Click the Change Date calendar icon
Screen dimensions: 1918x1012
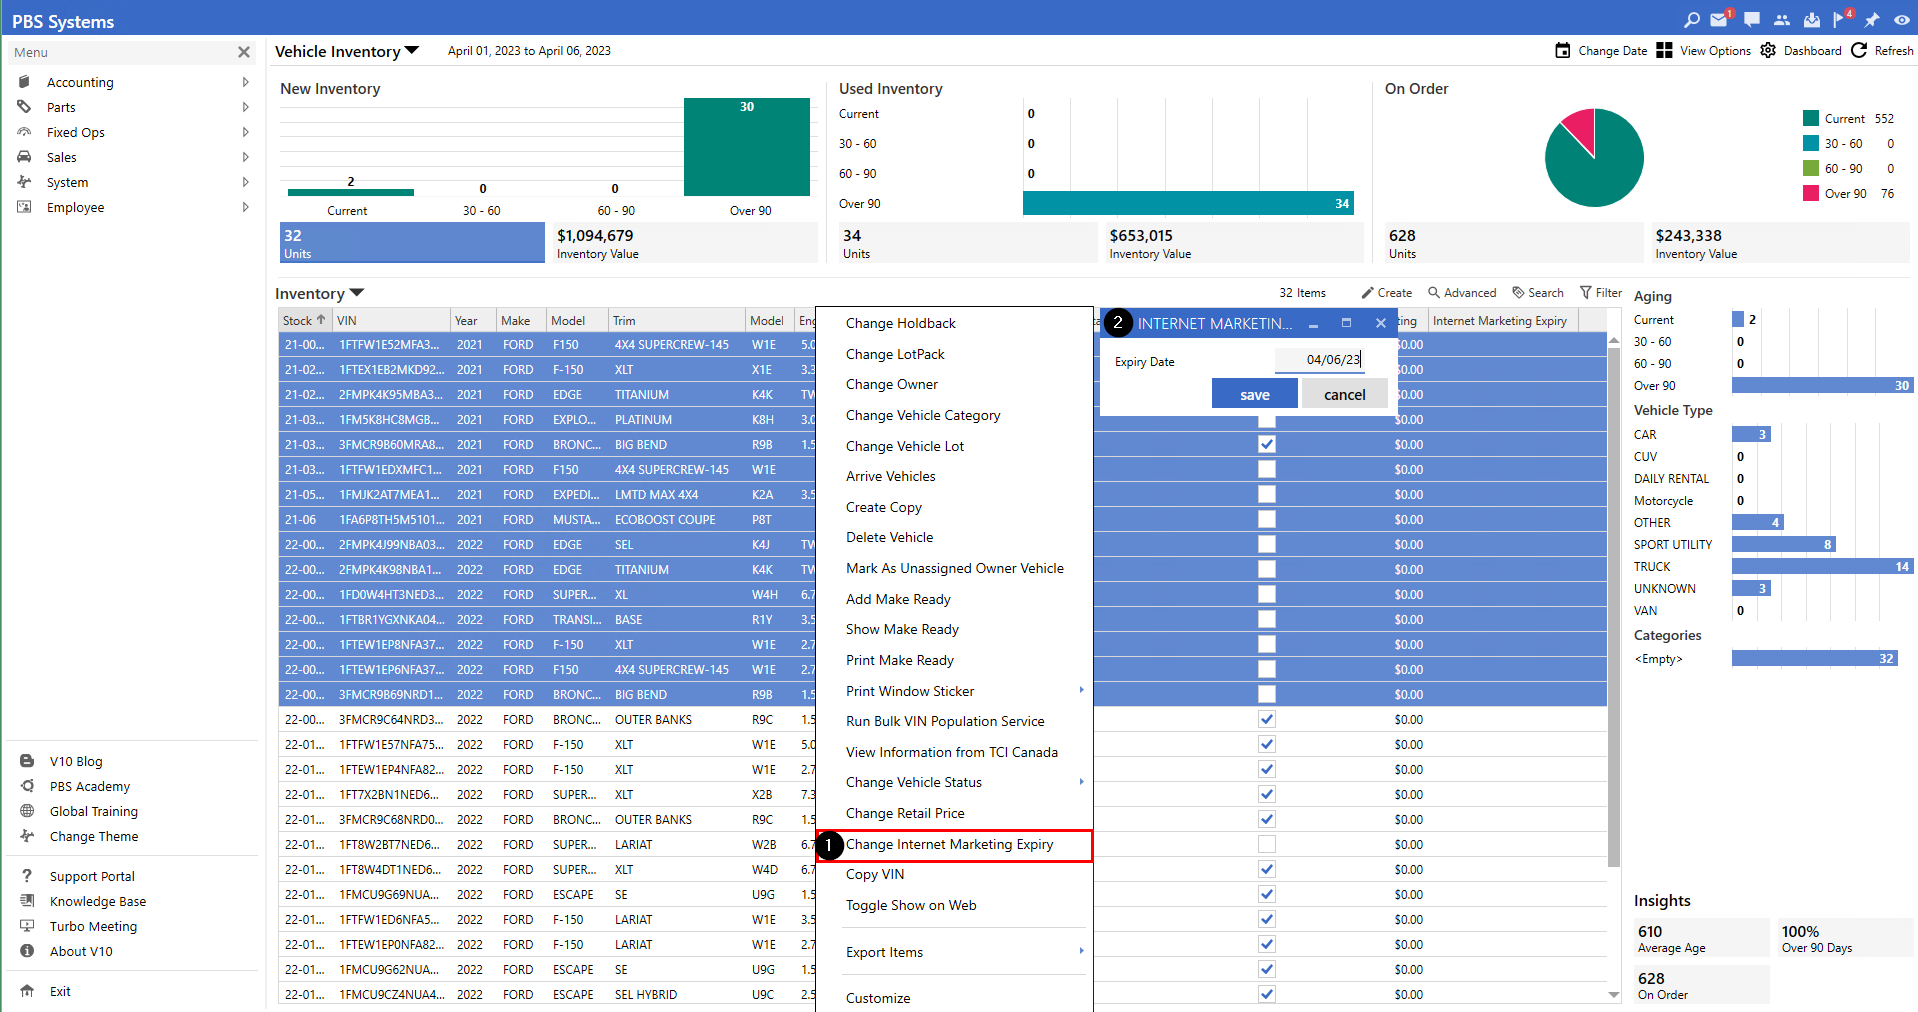pyautogui.click(x=1563, y=50)
